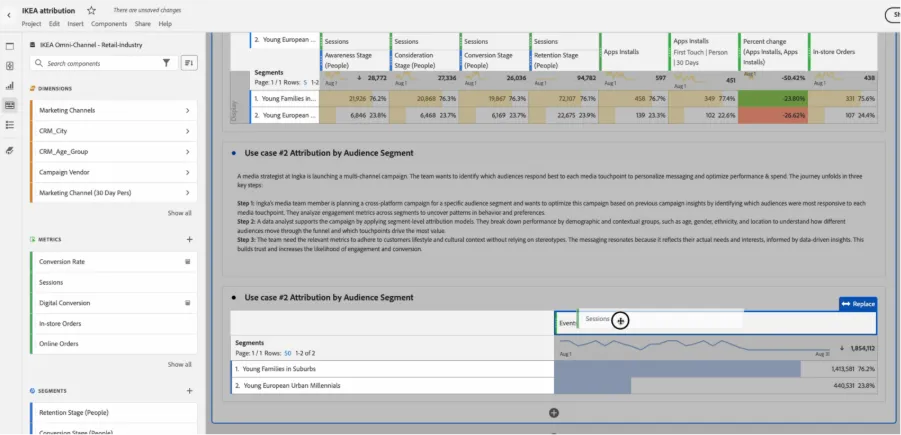
Task: Click Show all under Metrics
Action: [x=179, y=364]
